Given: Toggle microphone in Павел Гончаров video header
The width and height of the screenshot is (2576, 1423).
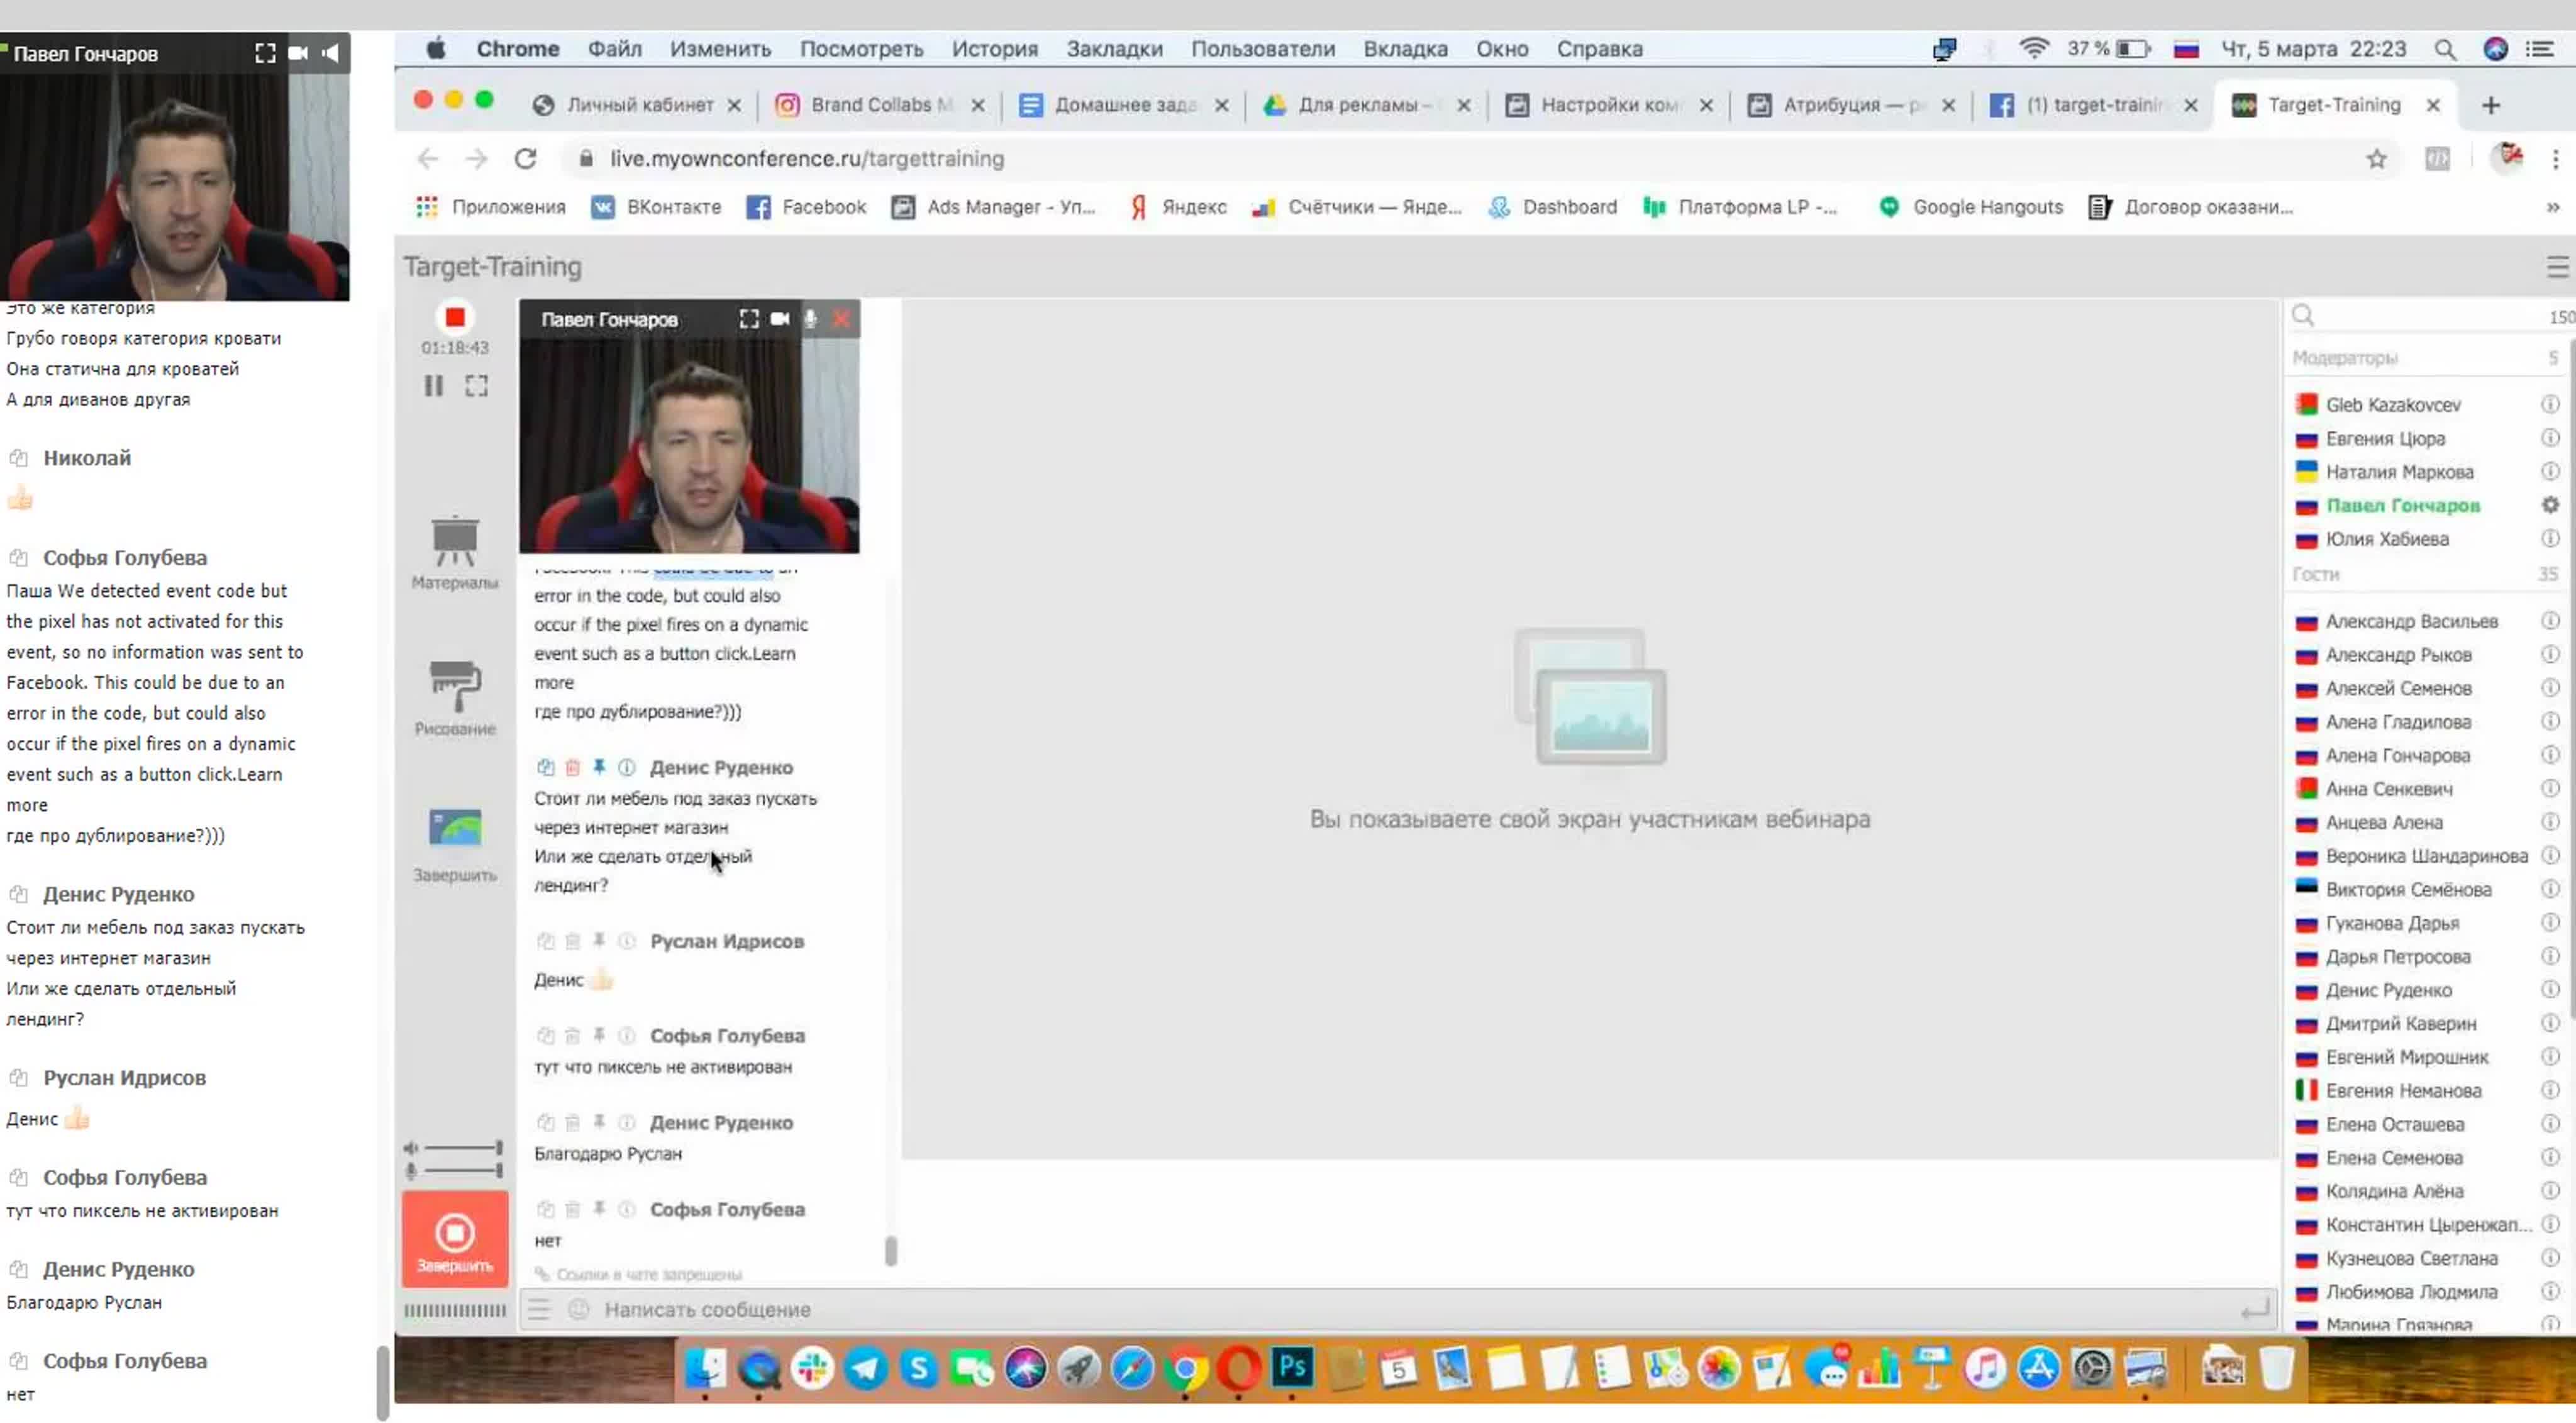Looking at the screenshot, I should 810,319.
